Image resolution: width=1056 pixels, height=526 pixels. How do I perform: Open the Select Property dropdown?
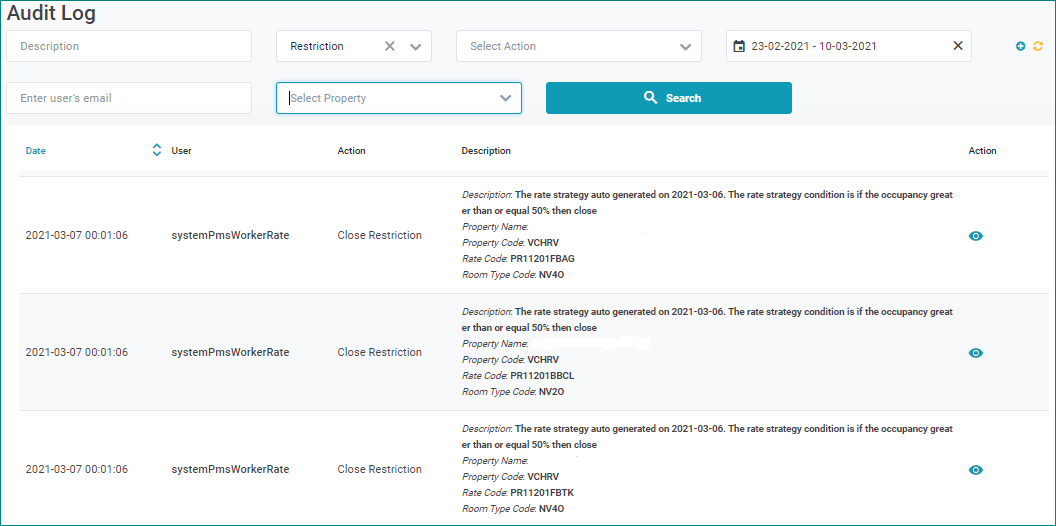pyautogui.click(x=398, y=98)
